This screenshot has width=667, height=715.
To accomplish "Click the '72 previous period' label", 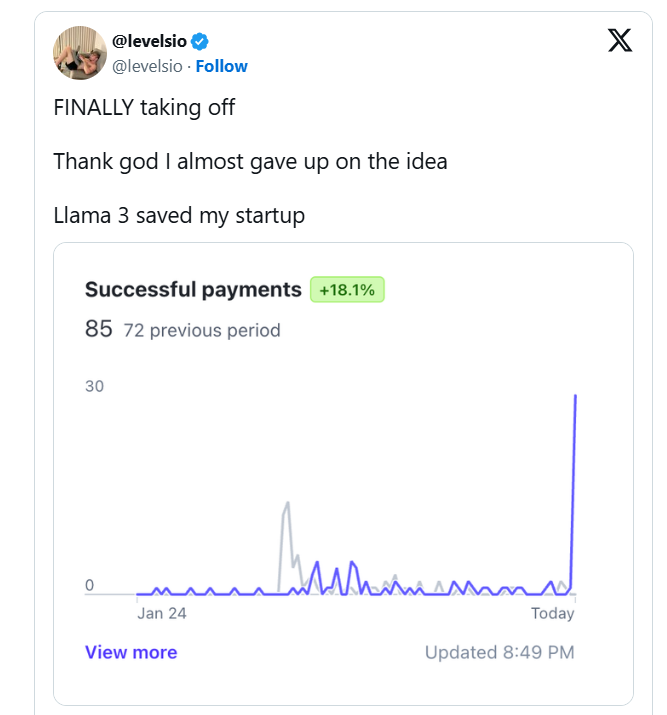I will click(201, 330).
